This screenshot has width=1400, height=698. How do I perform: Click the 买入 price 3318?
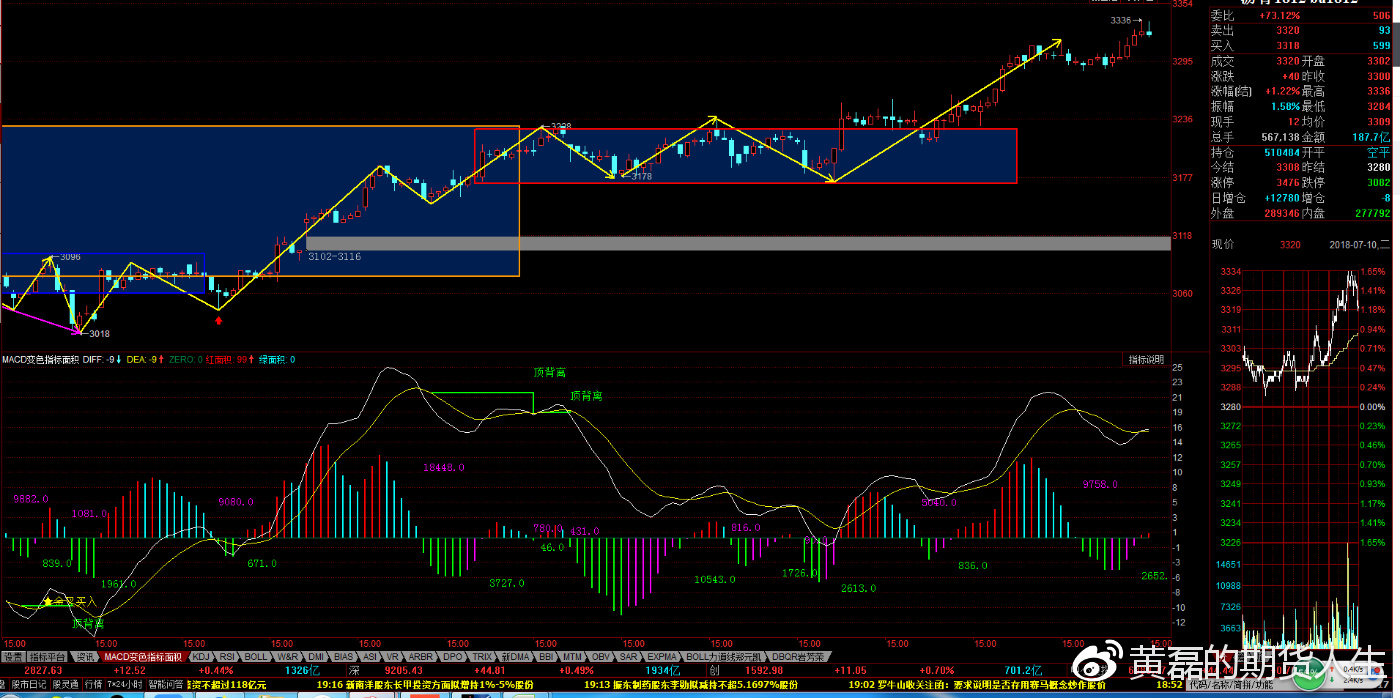click(x=1288, y=46)
